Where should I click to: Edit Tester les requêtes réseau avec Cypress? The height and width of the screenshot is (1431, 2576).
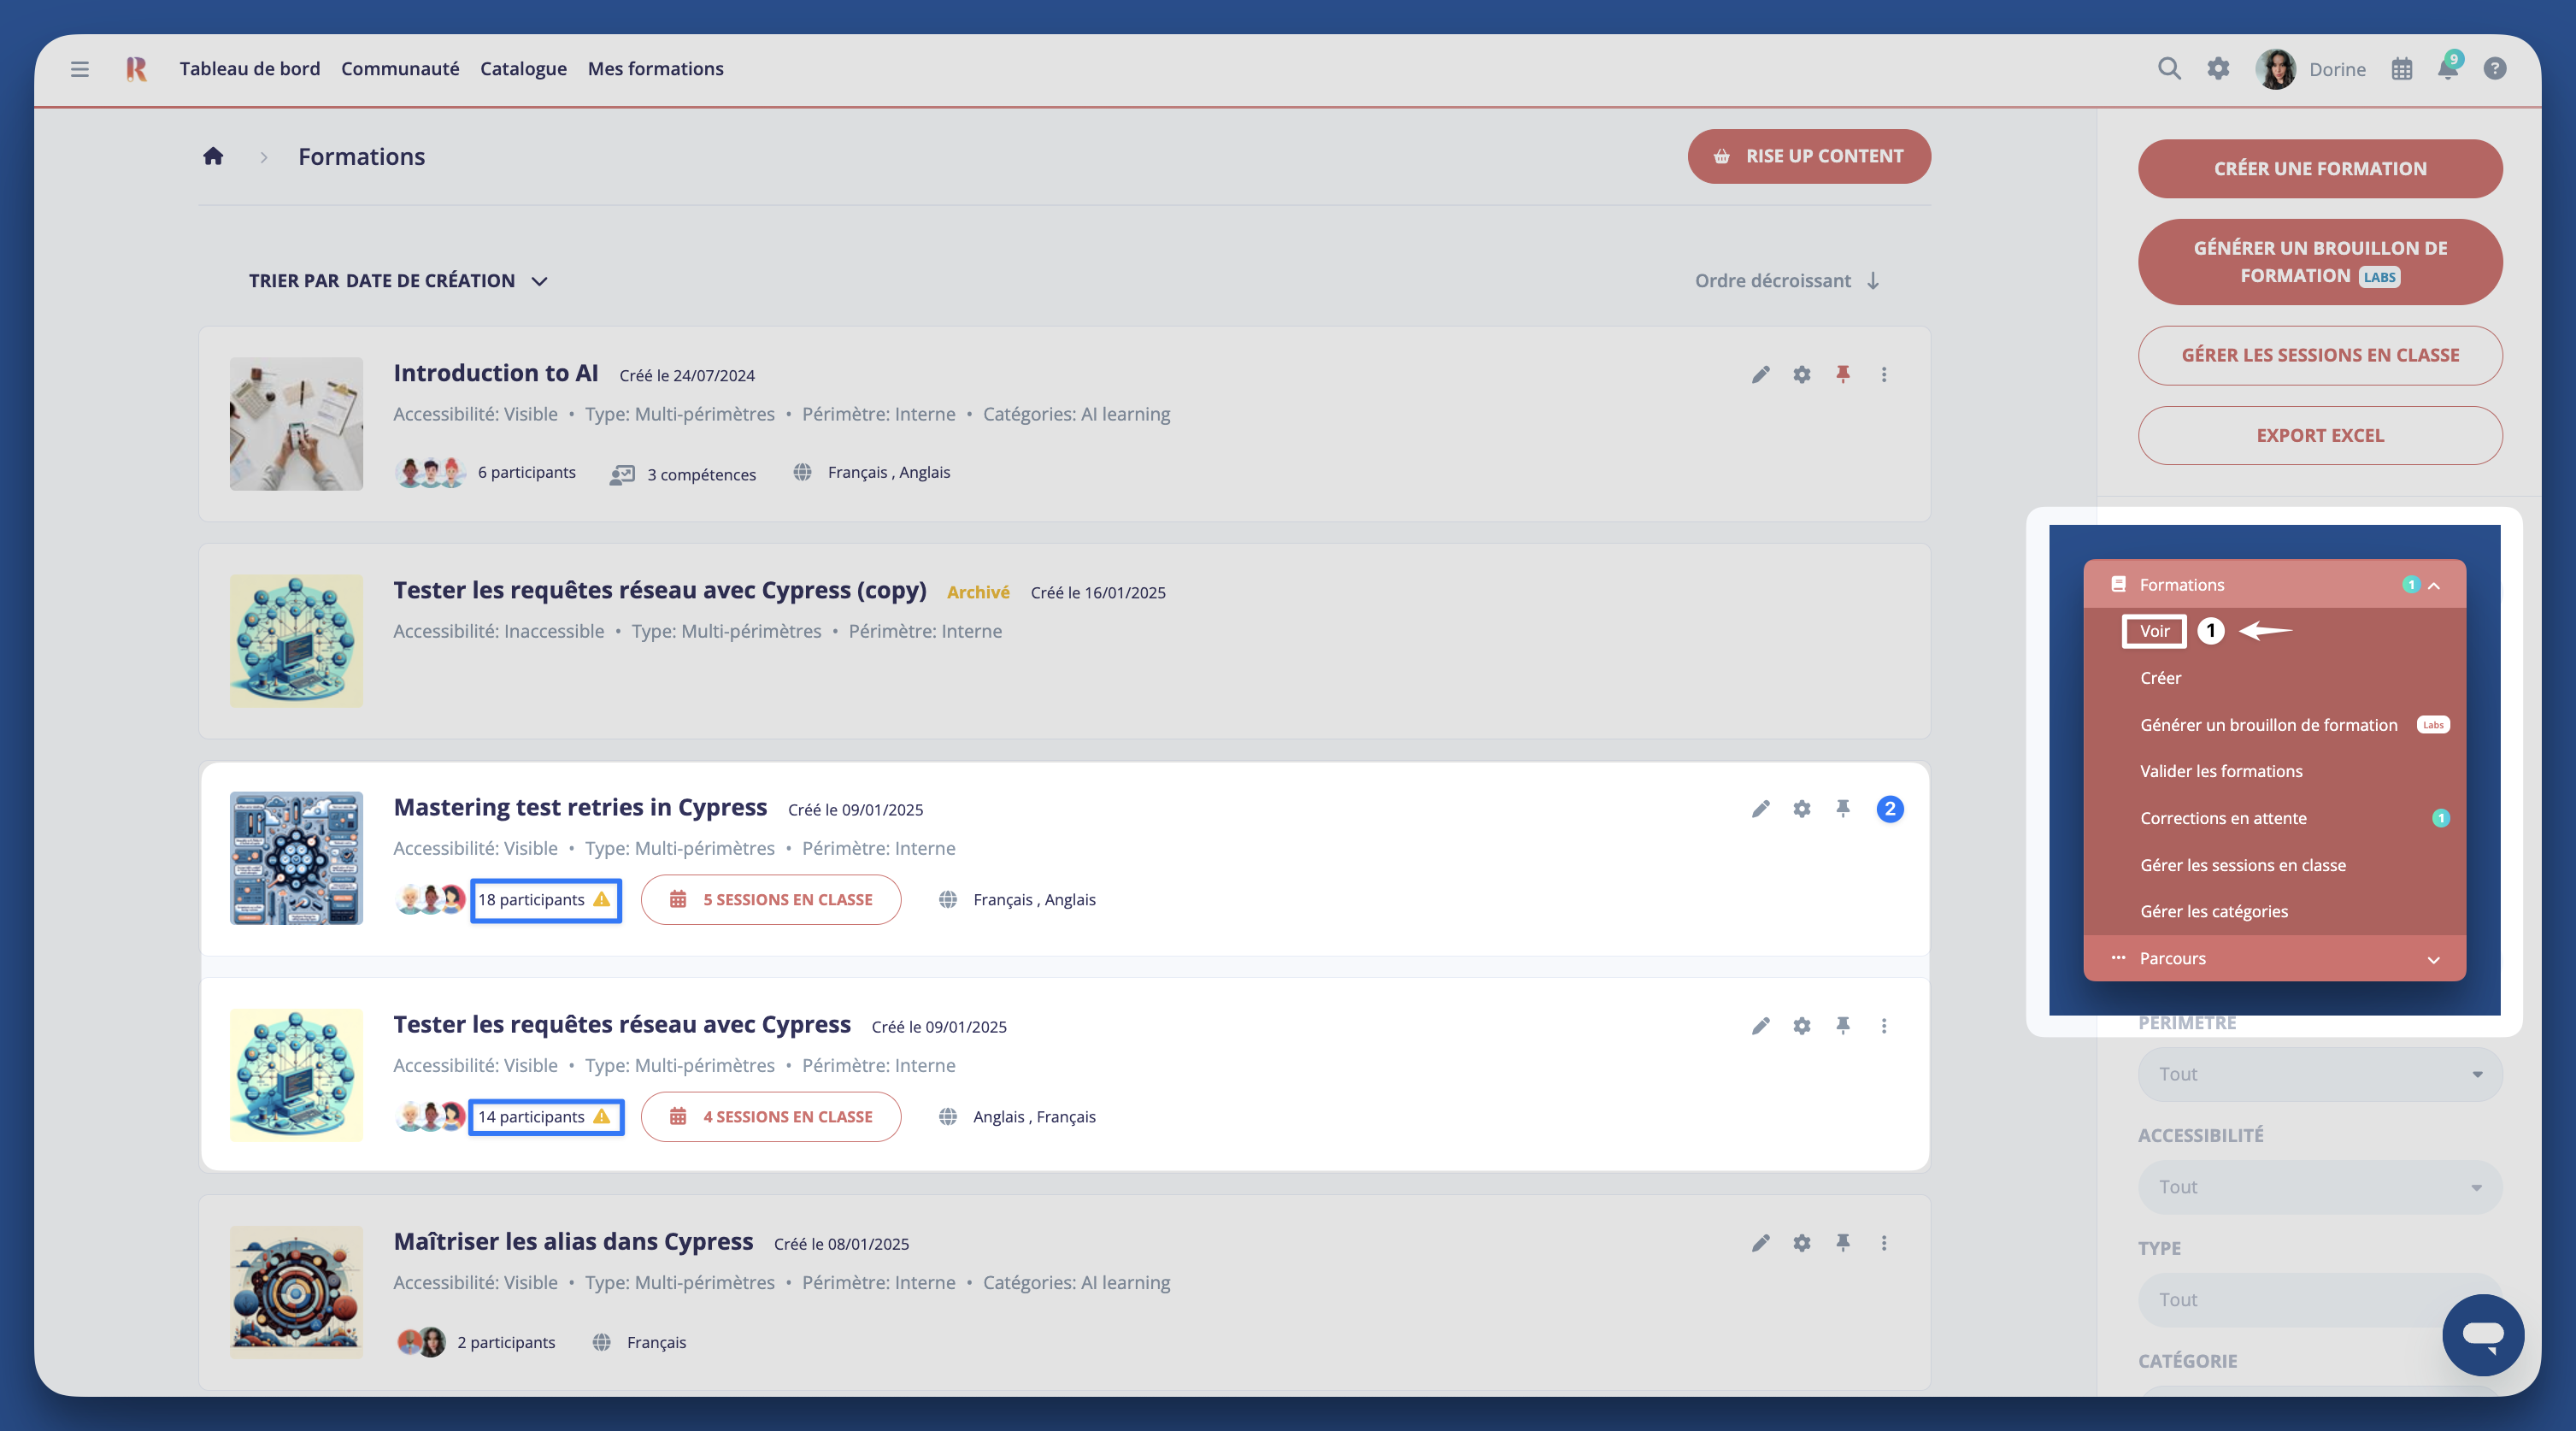coord(1760,1026)
